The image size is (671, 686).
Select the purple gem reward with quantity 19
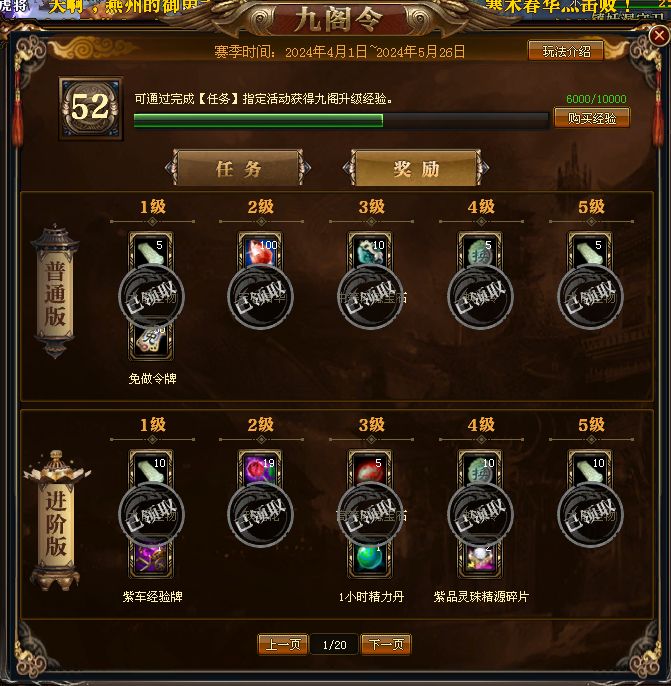[260, 469]
